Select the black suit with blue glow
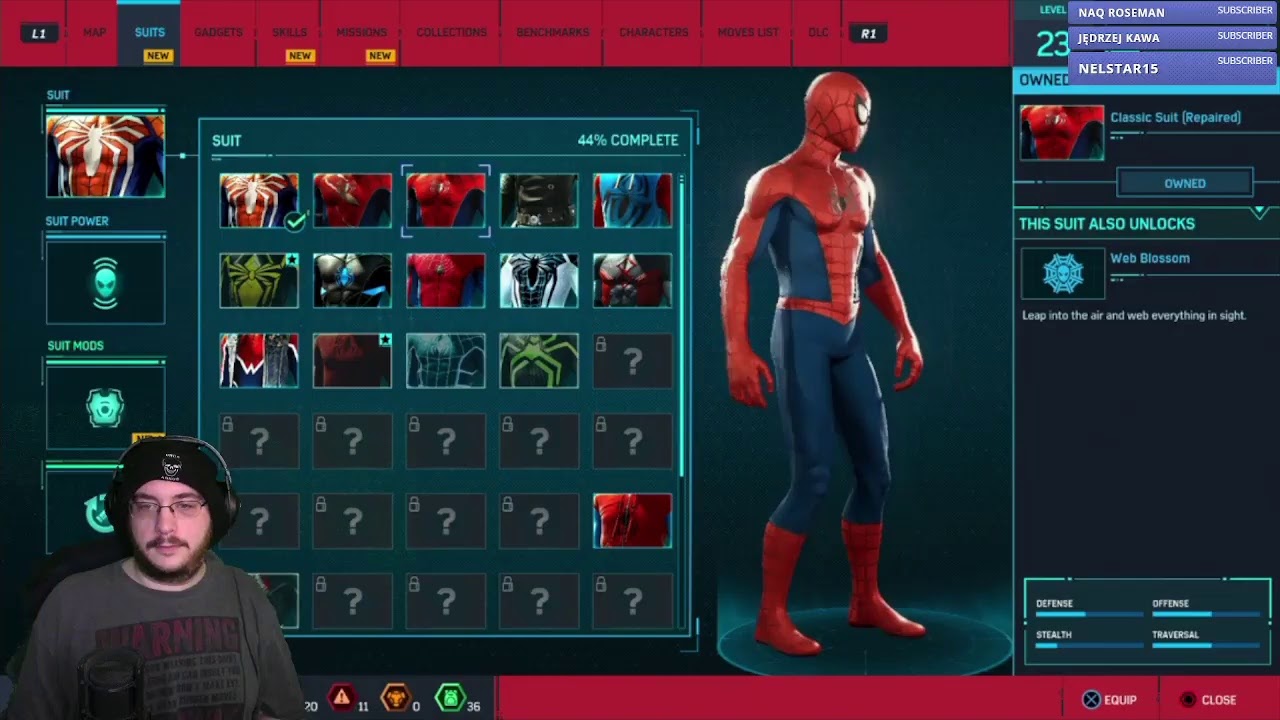Viewport: 1280px width, 720px height. (x=352, y=280)
